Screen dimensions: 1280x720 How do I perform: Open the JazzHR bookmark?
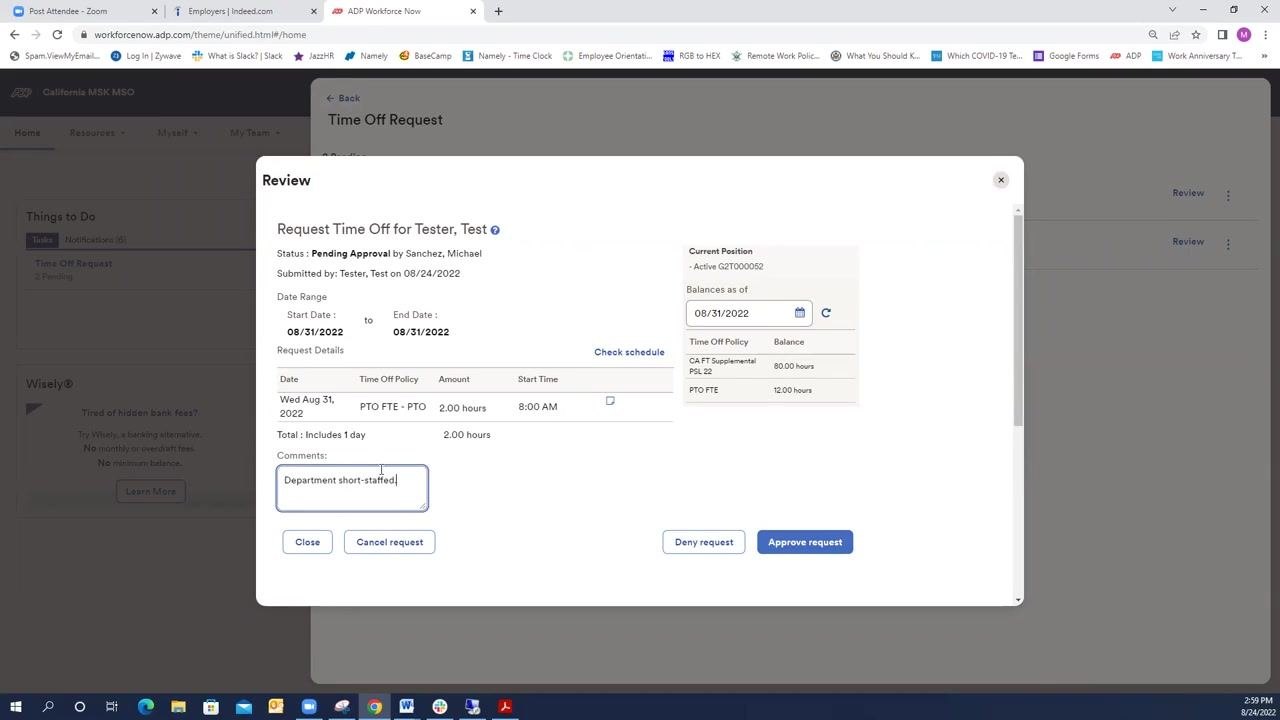coord(314,56)
